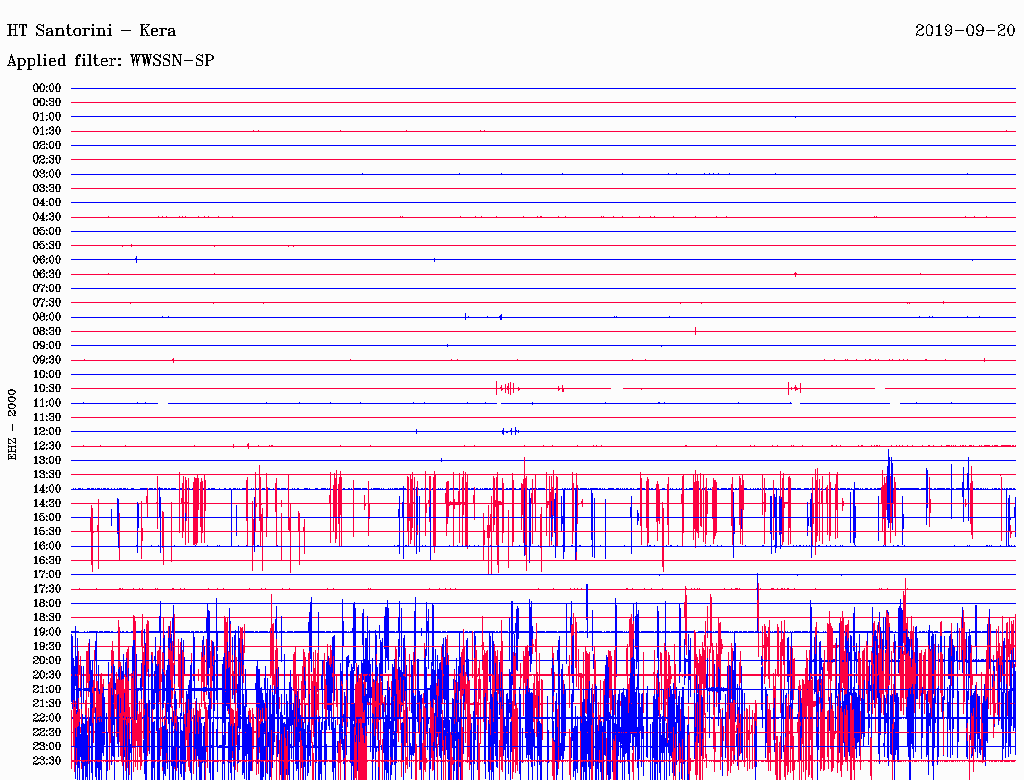This screenshot has height=780, width=1024.
Task: Click the vertical EHZ channel axis label
Action: coord(13,424)
